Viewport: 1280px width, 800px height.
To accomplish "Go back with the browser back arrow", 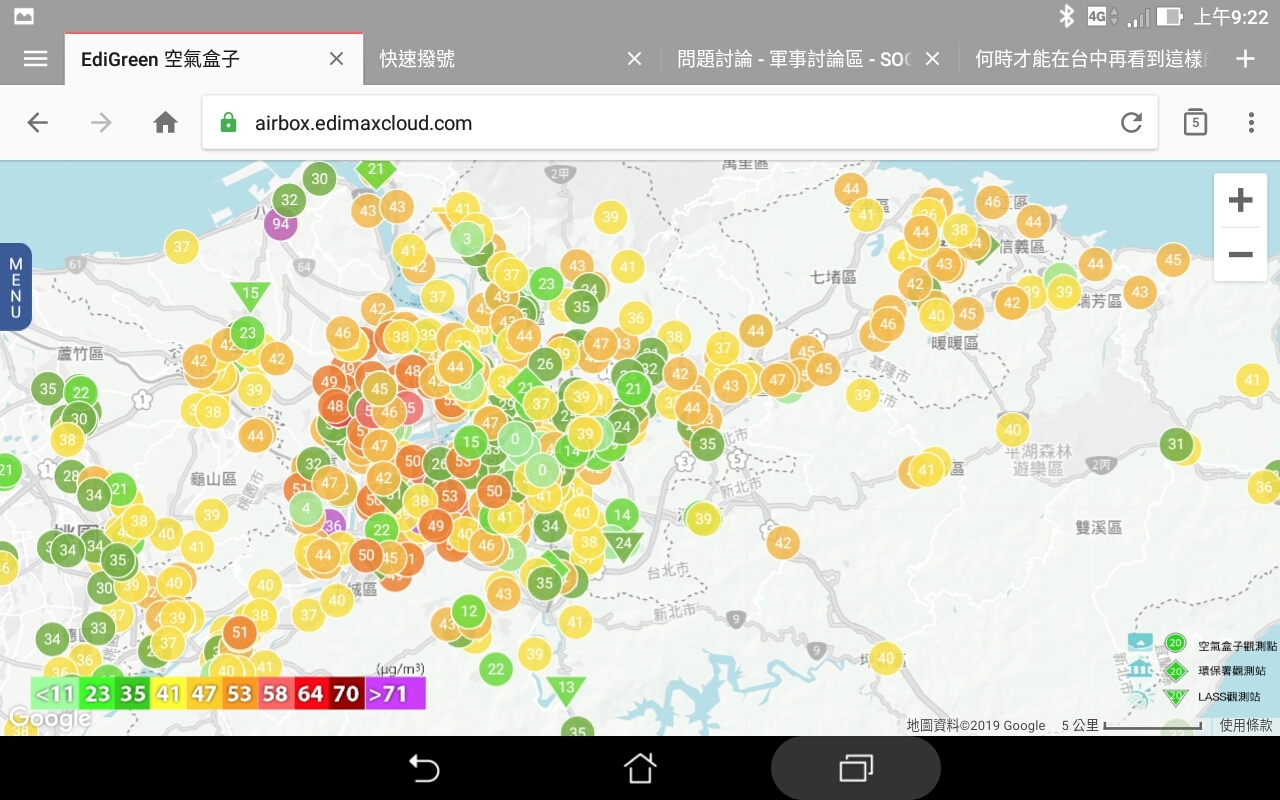I will pos(38,123).
